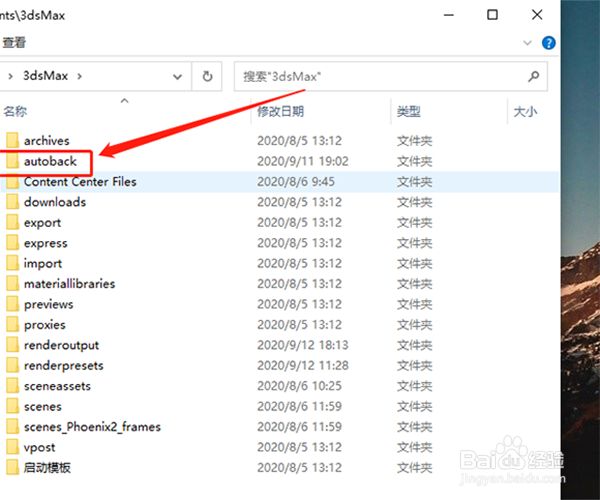Click the date 2020/9/12 11:28
The height and width of the screenshot is (500, 600).
click(303, 366)
